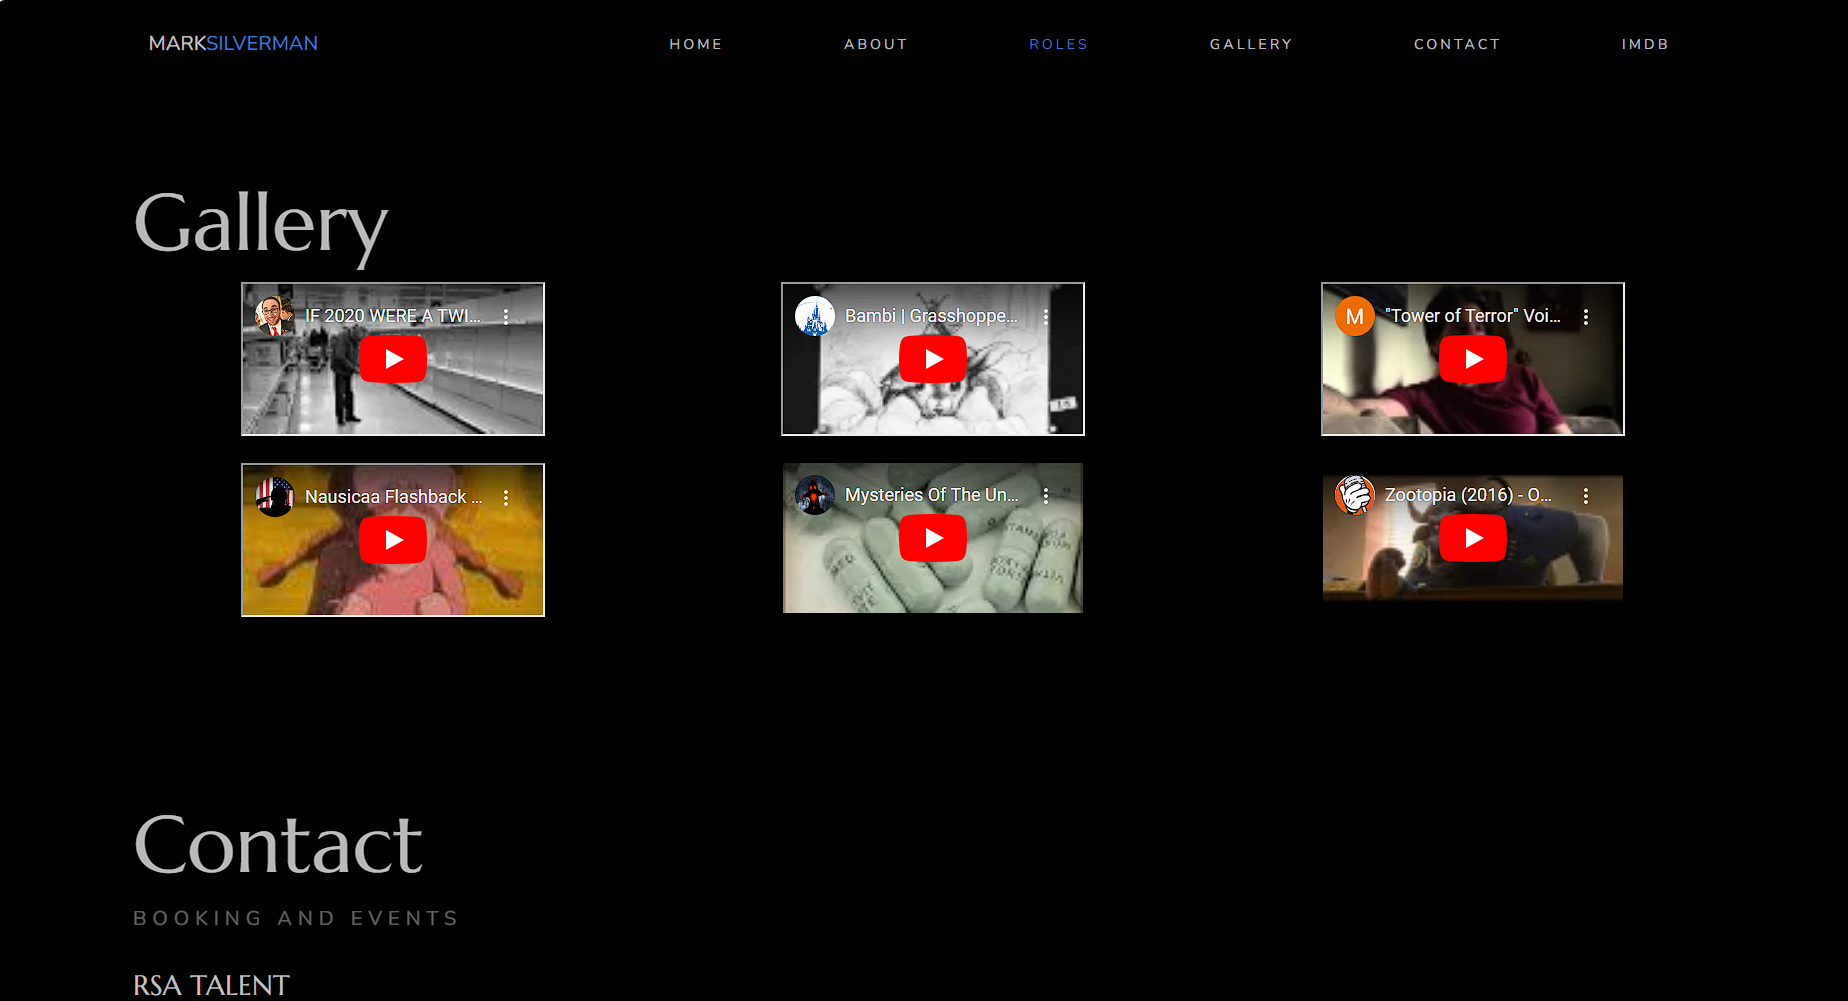Open more options on Bambi Grasshopper video

pos(1046,316)
